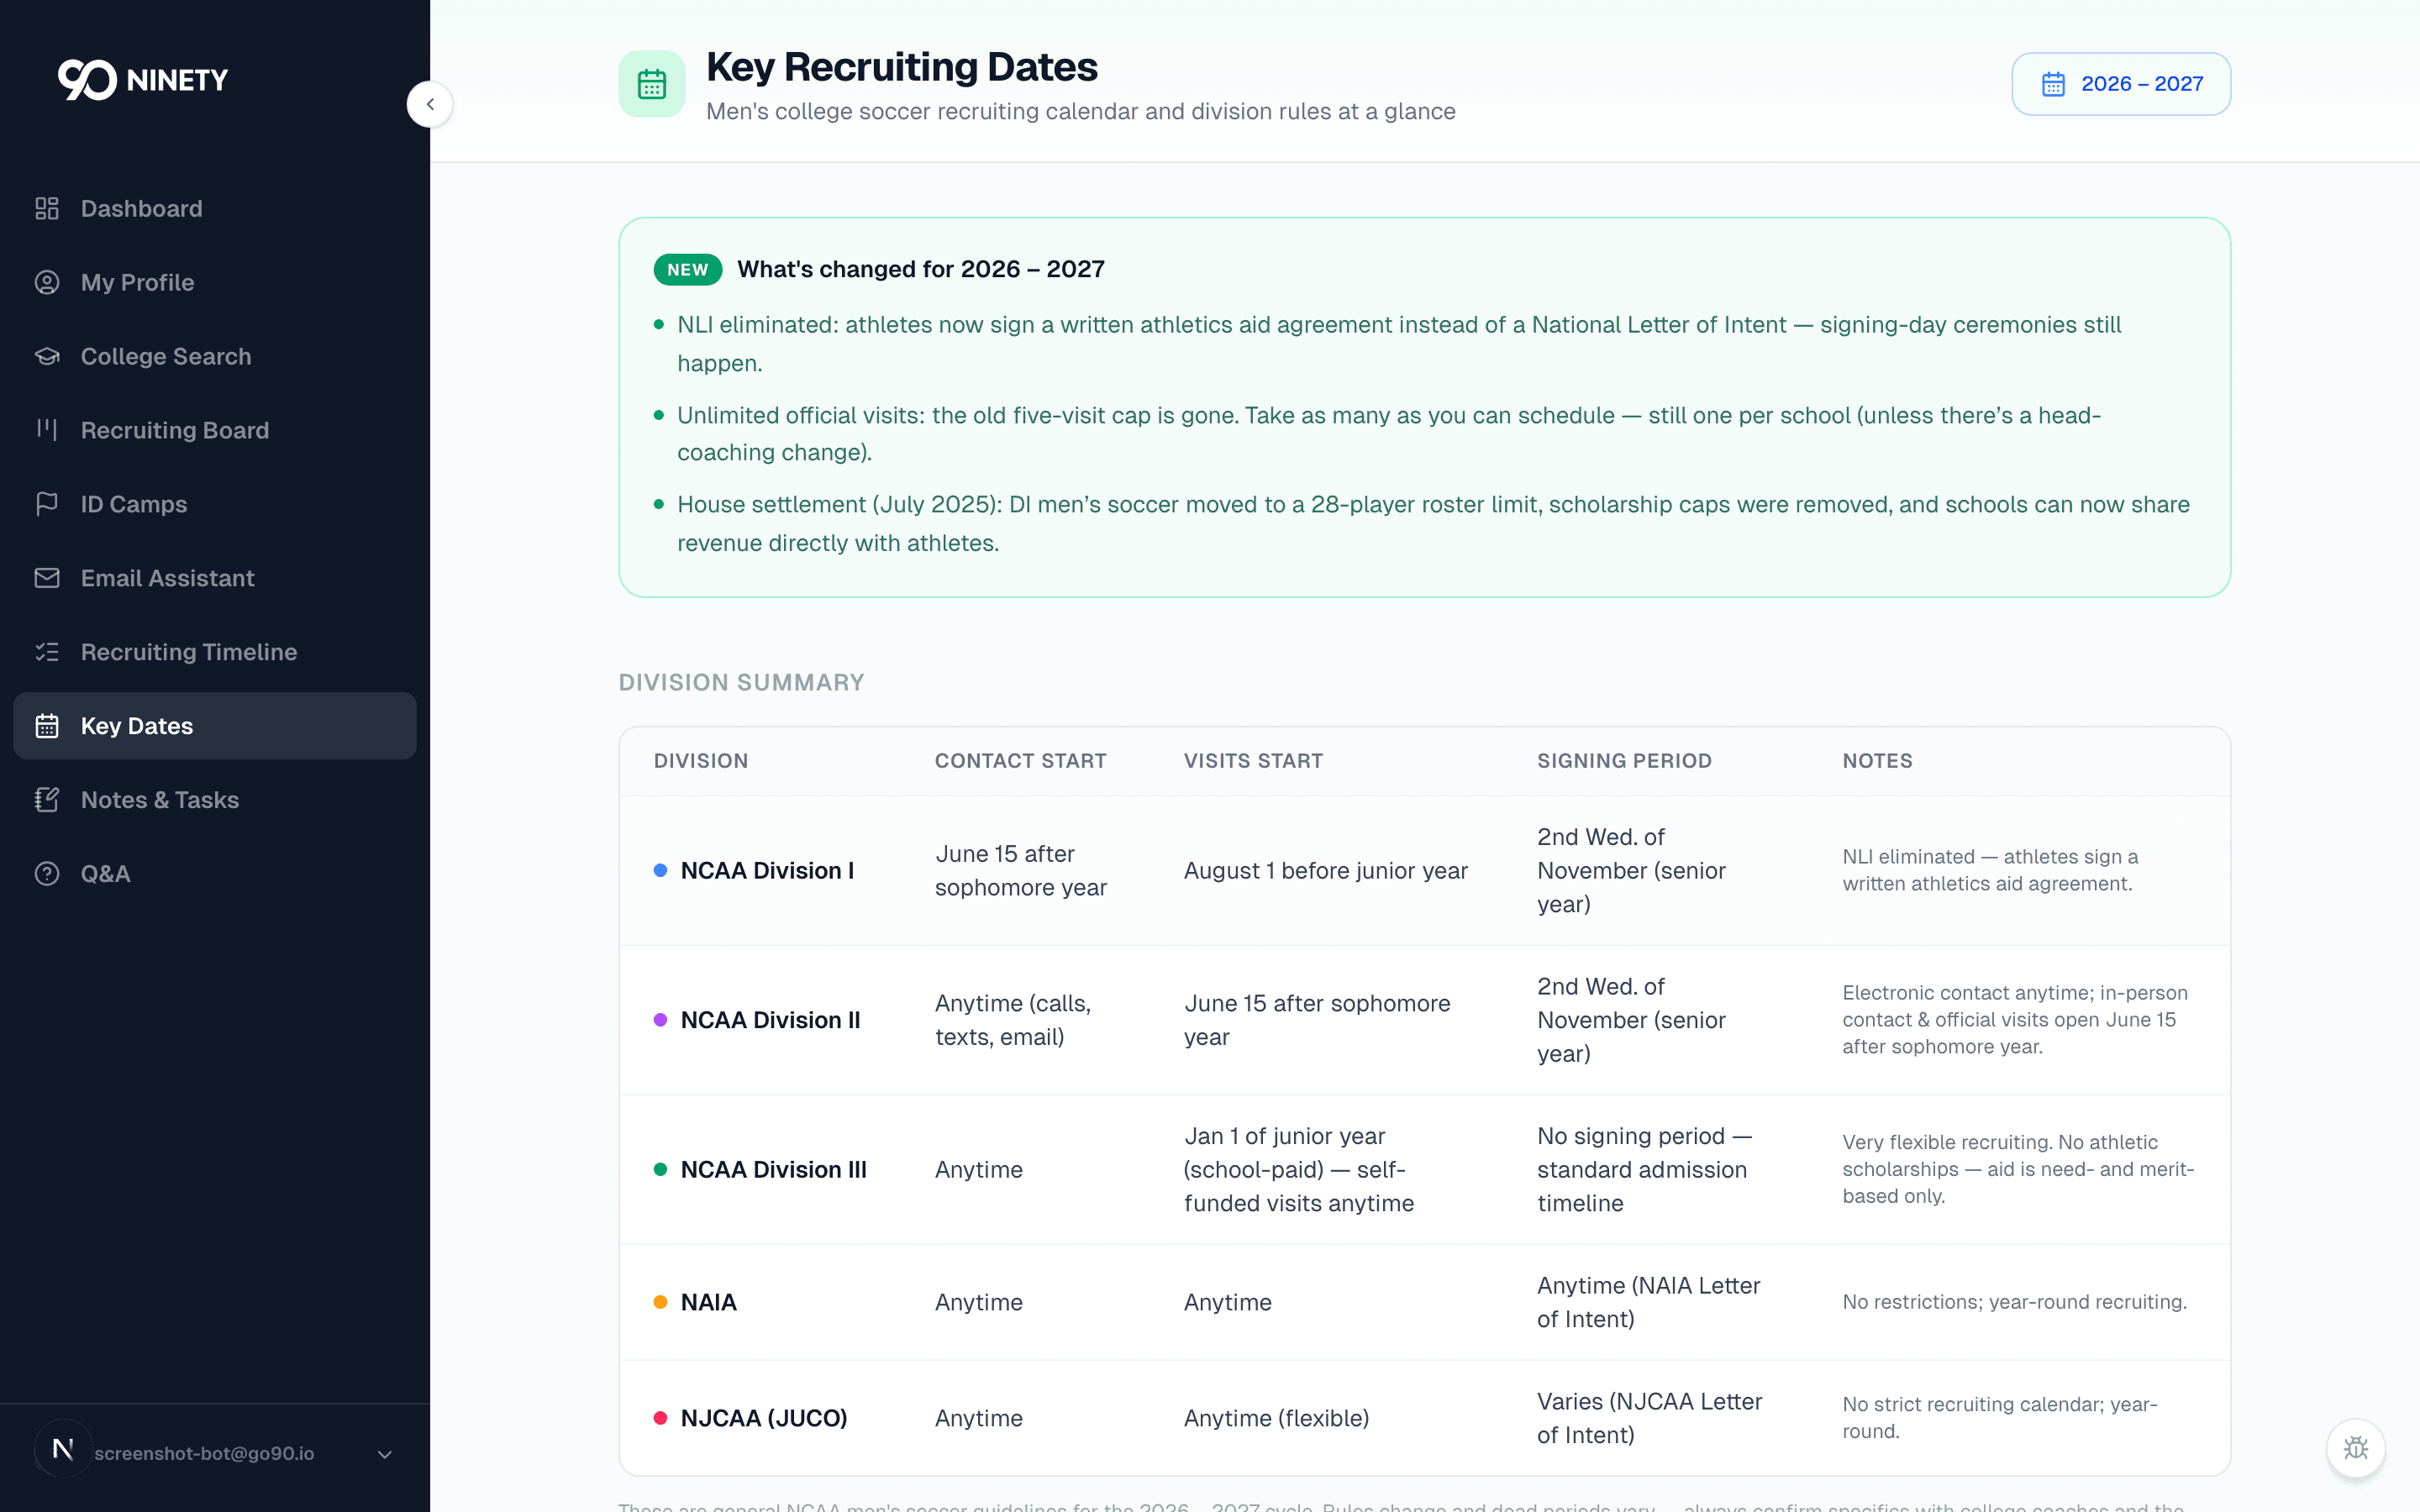
Task: Click the Ninety logo in the sidebar
Action: point(143,80)
